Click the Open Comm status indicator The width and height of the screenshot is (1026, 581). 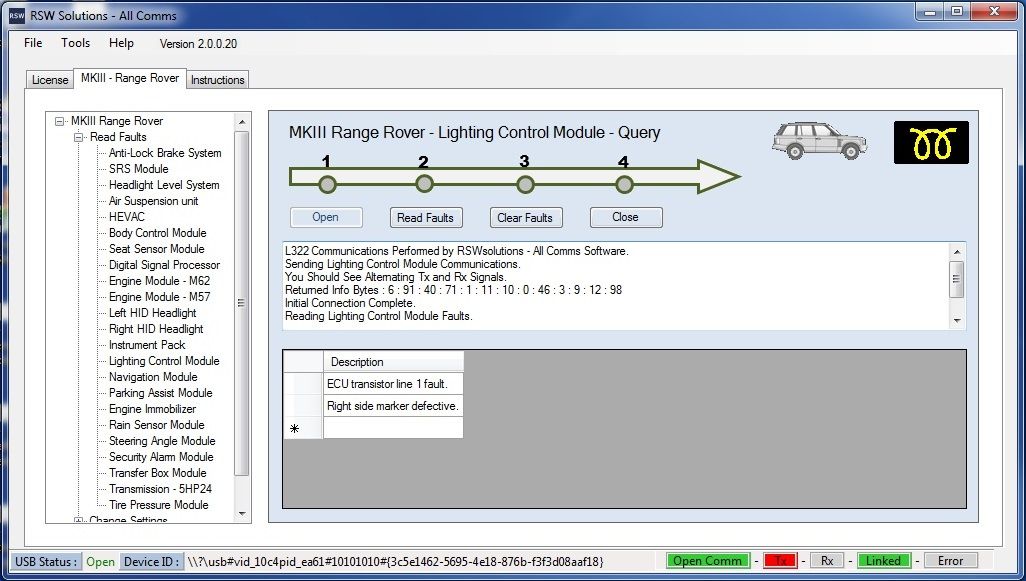pyautogui.click(x=707, y=561)
